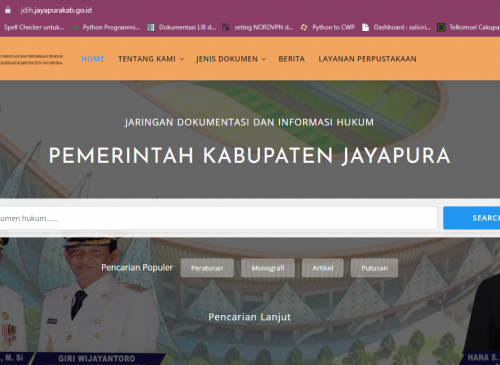Select the Monografi popular search tag
This screenshot has height=365, width=500.
pyautogui.click(x=268, y=268)
